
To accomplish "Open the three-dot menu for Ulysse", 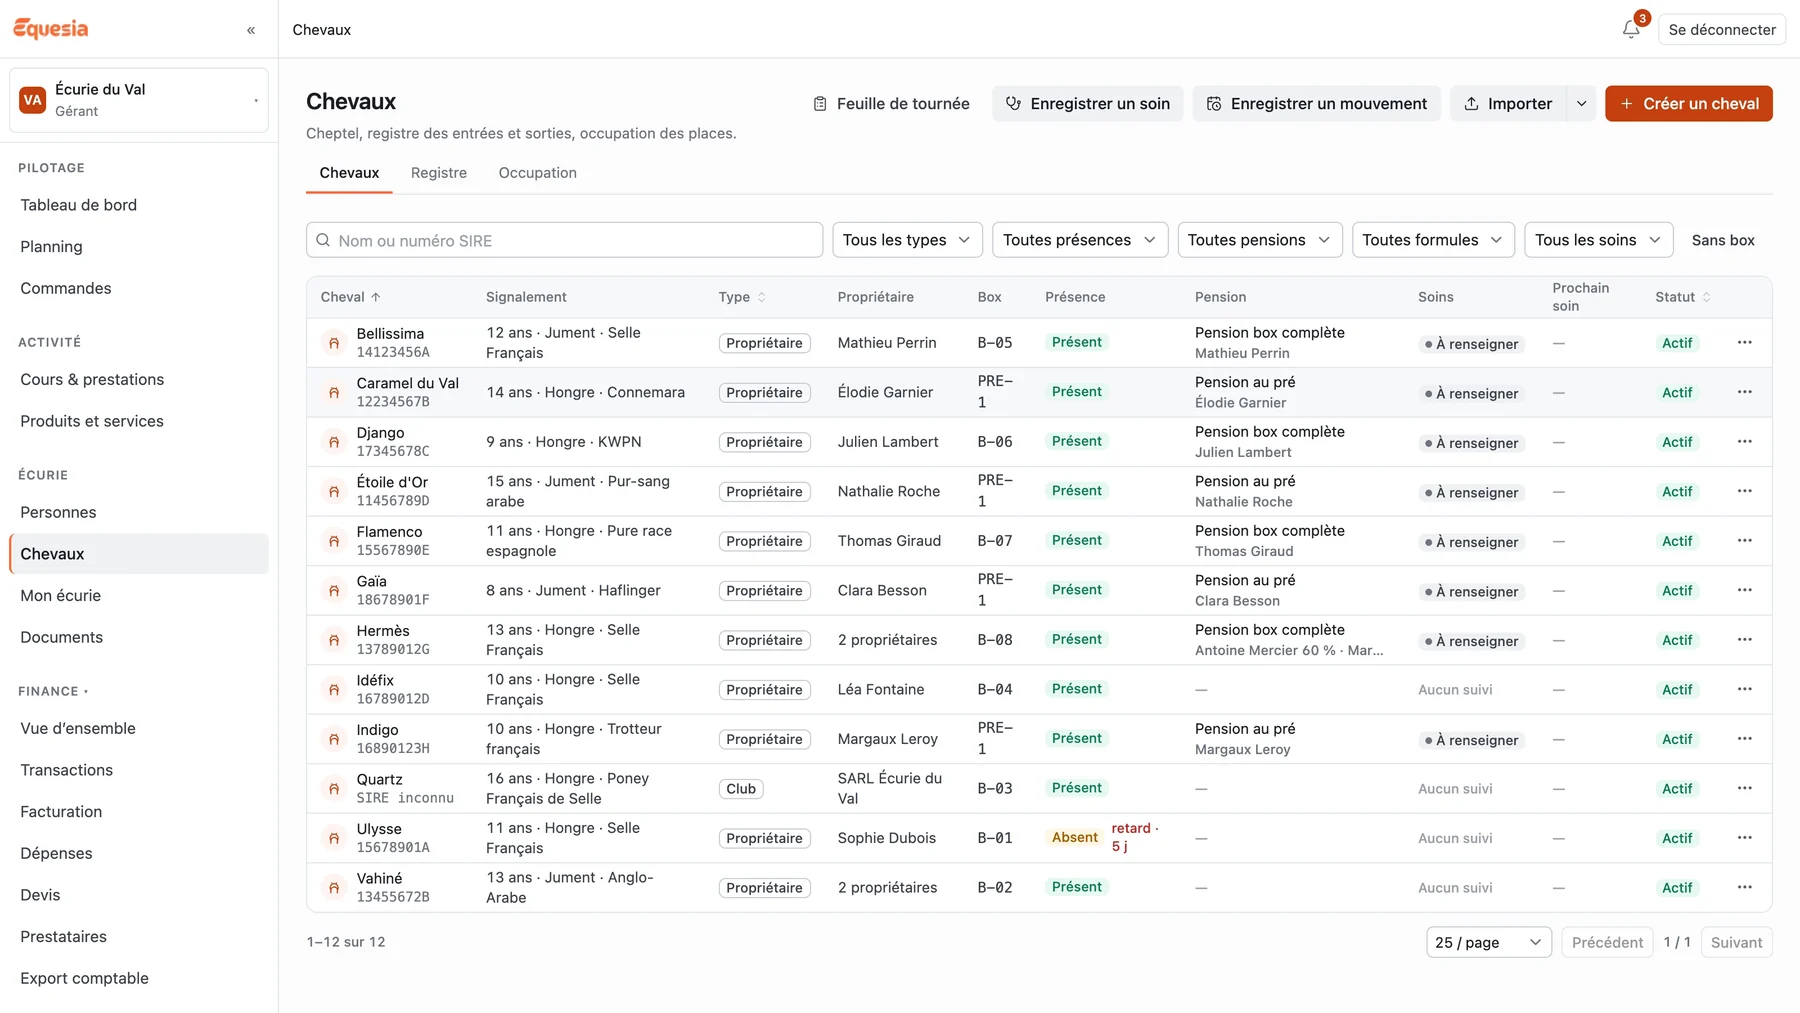I will (x=1744, y=837).
